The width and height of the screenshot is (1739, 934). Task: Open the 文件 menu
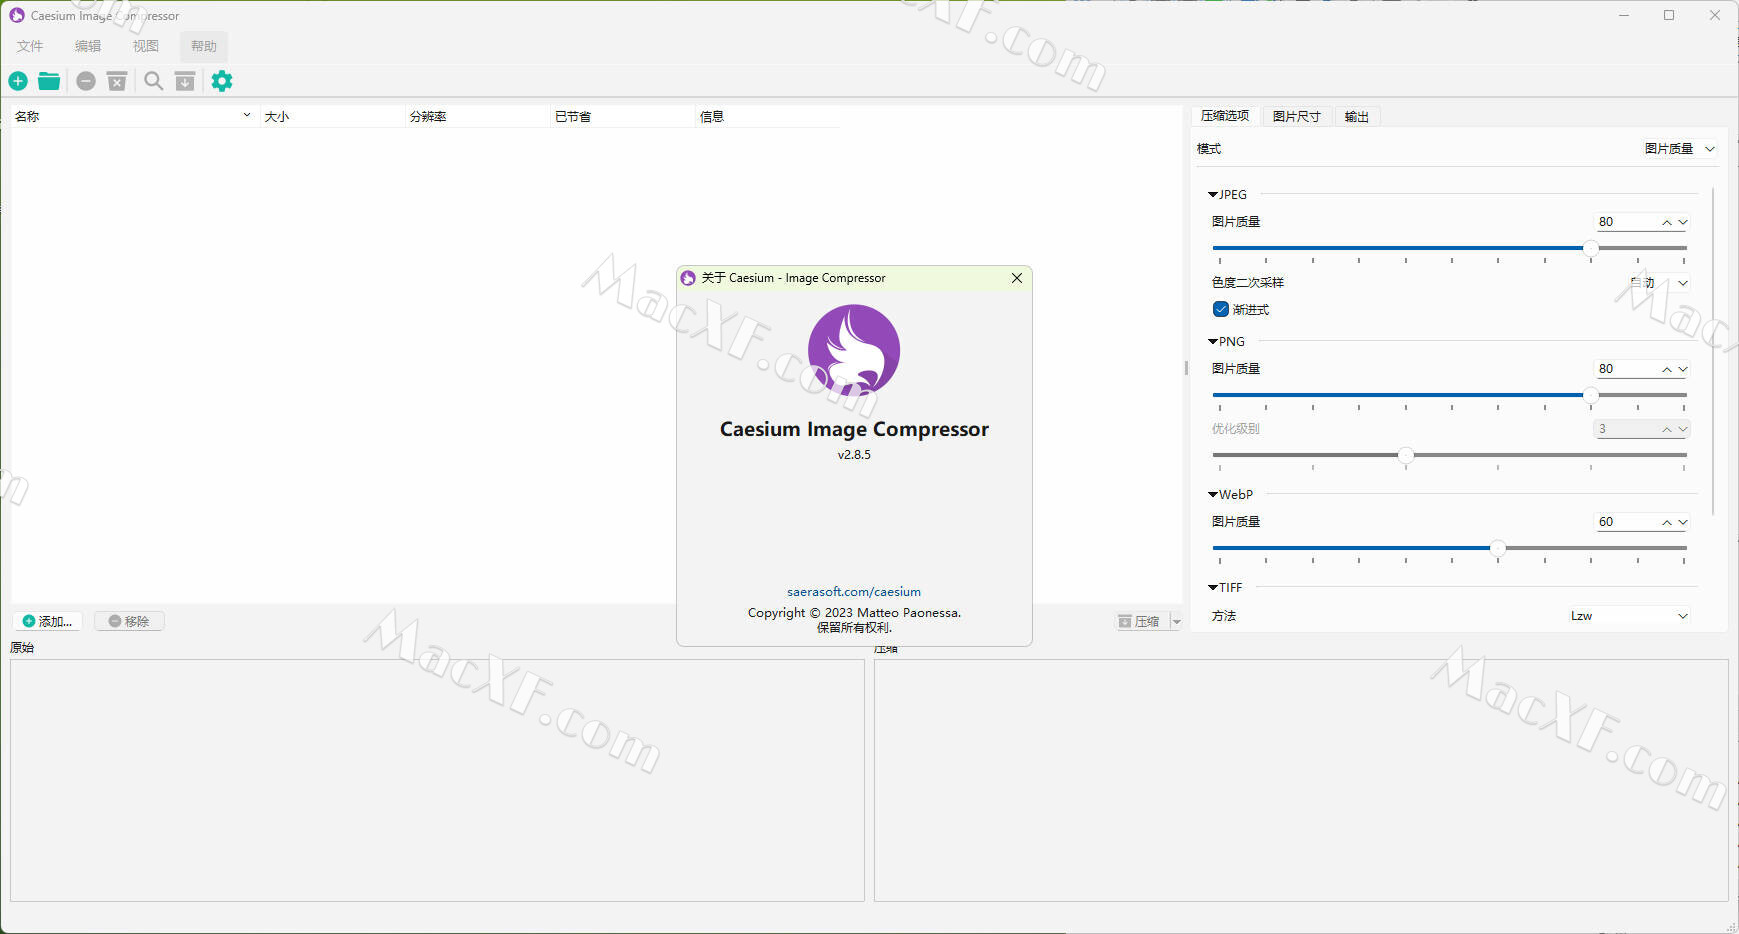30,46
